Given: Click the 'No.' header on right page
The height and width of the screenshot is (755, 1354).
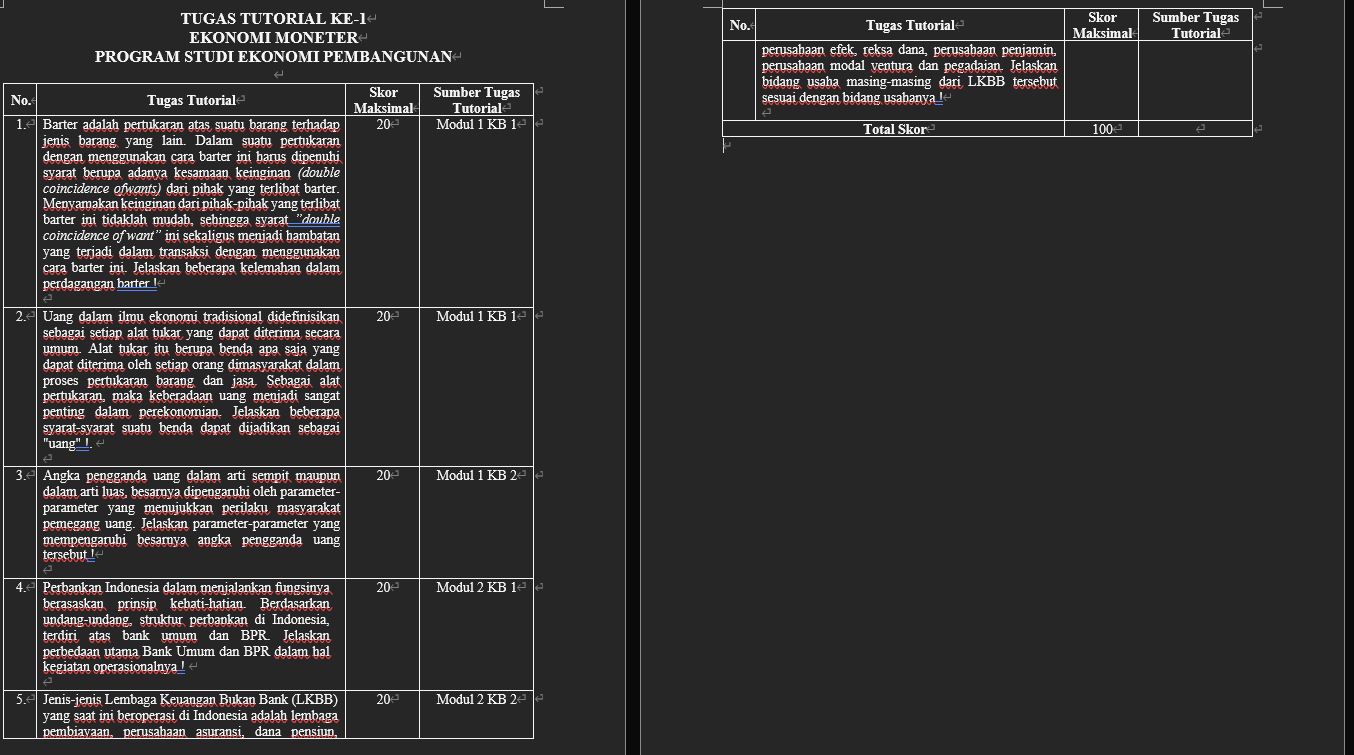Looking at the screenshot, I should [x=740, y=25].
